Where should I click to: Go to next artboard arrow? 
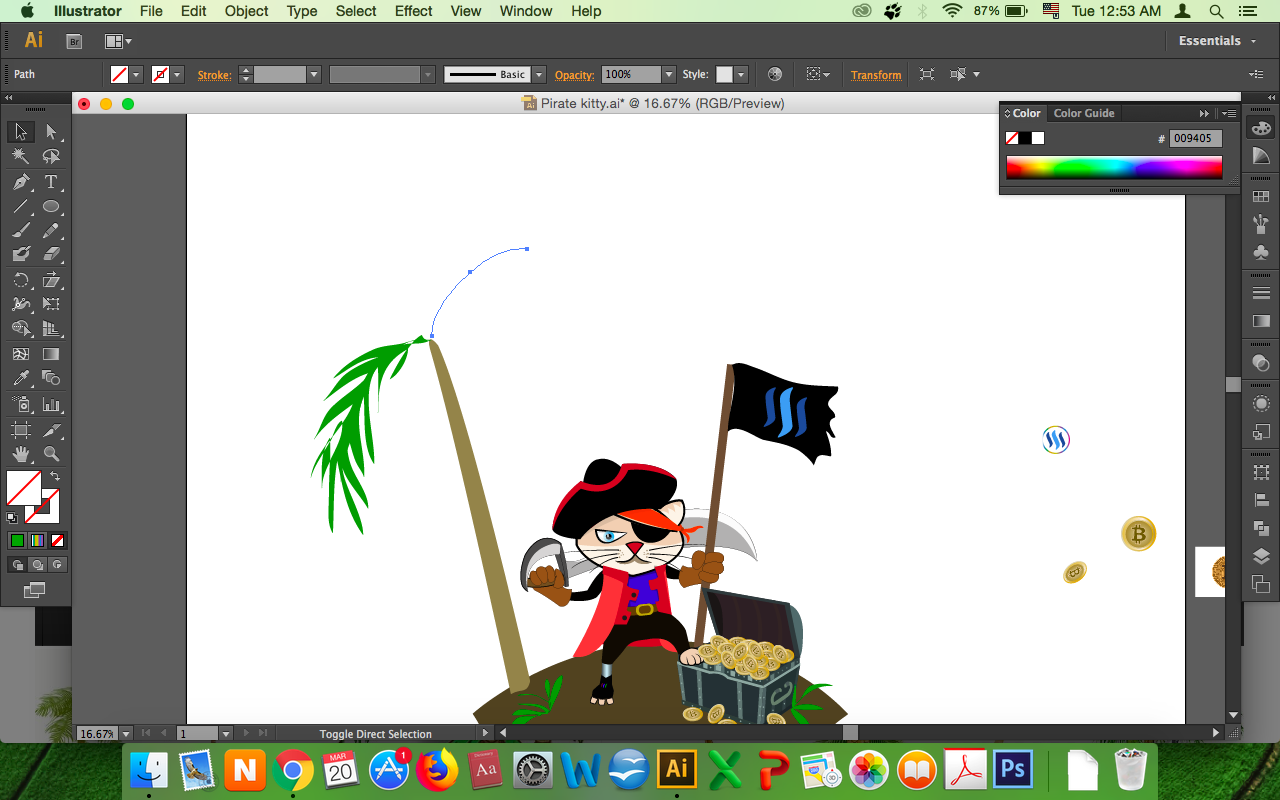point(247,734)
